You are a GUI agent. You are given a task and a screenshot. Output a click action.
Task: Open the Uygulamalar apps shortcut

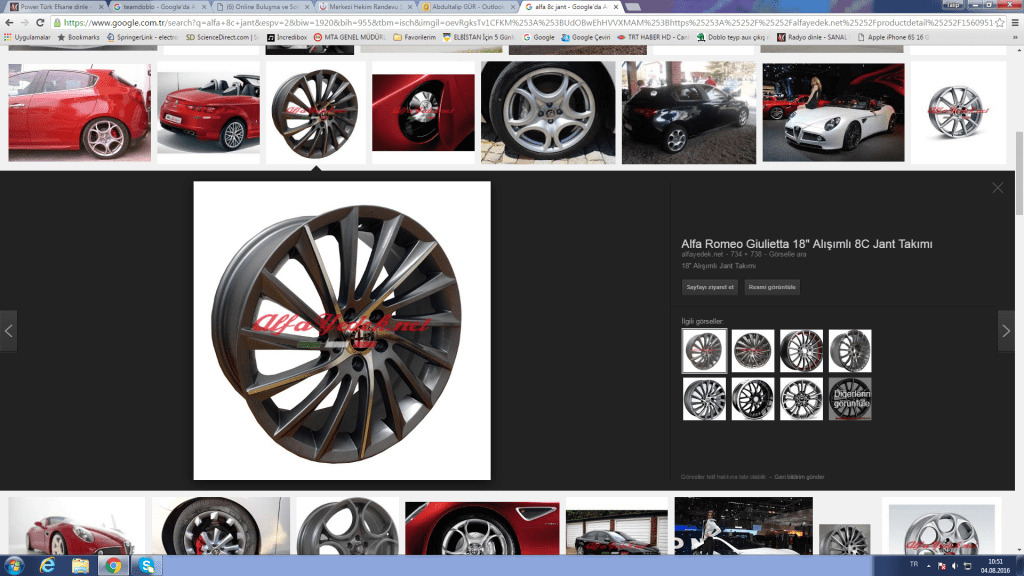[x=27, y=37]
